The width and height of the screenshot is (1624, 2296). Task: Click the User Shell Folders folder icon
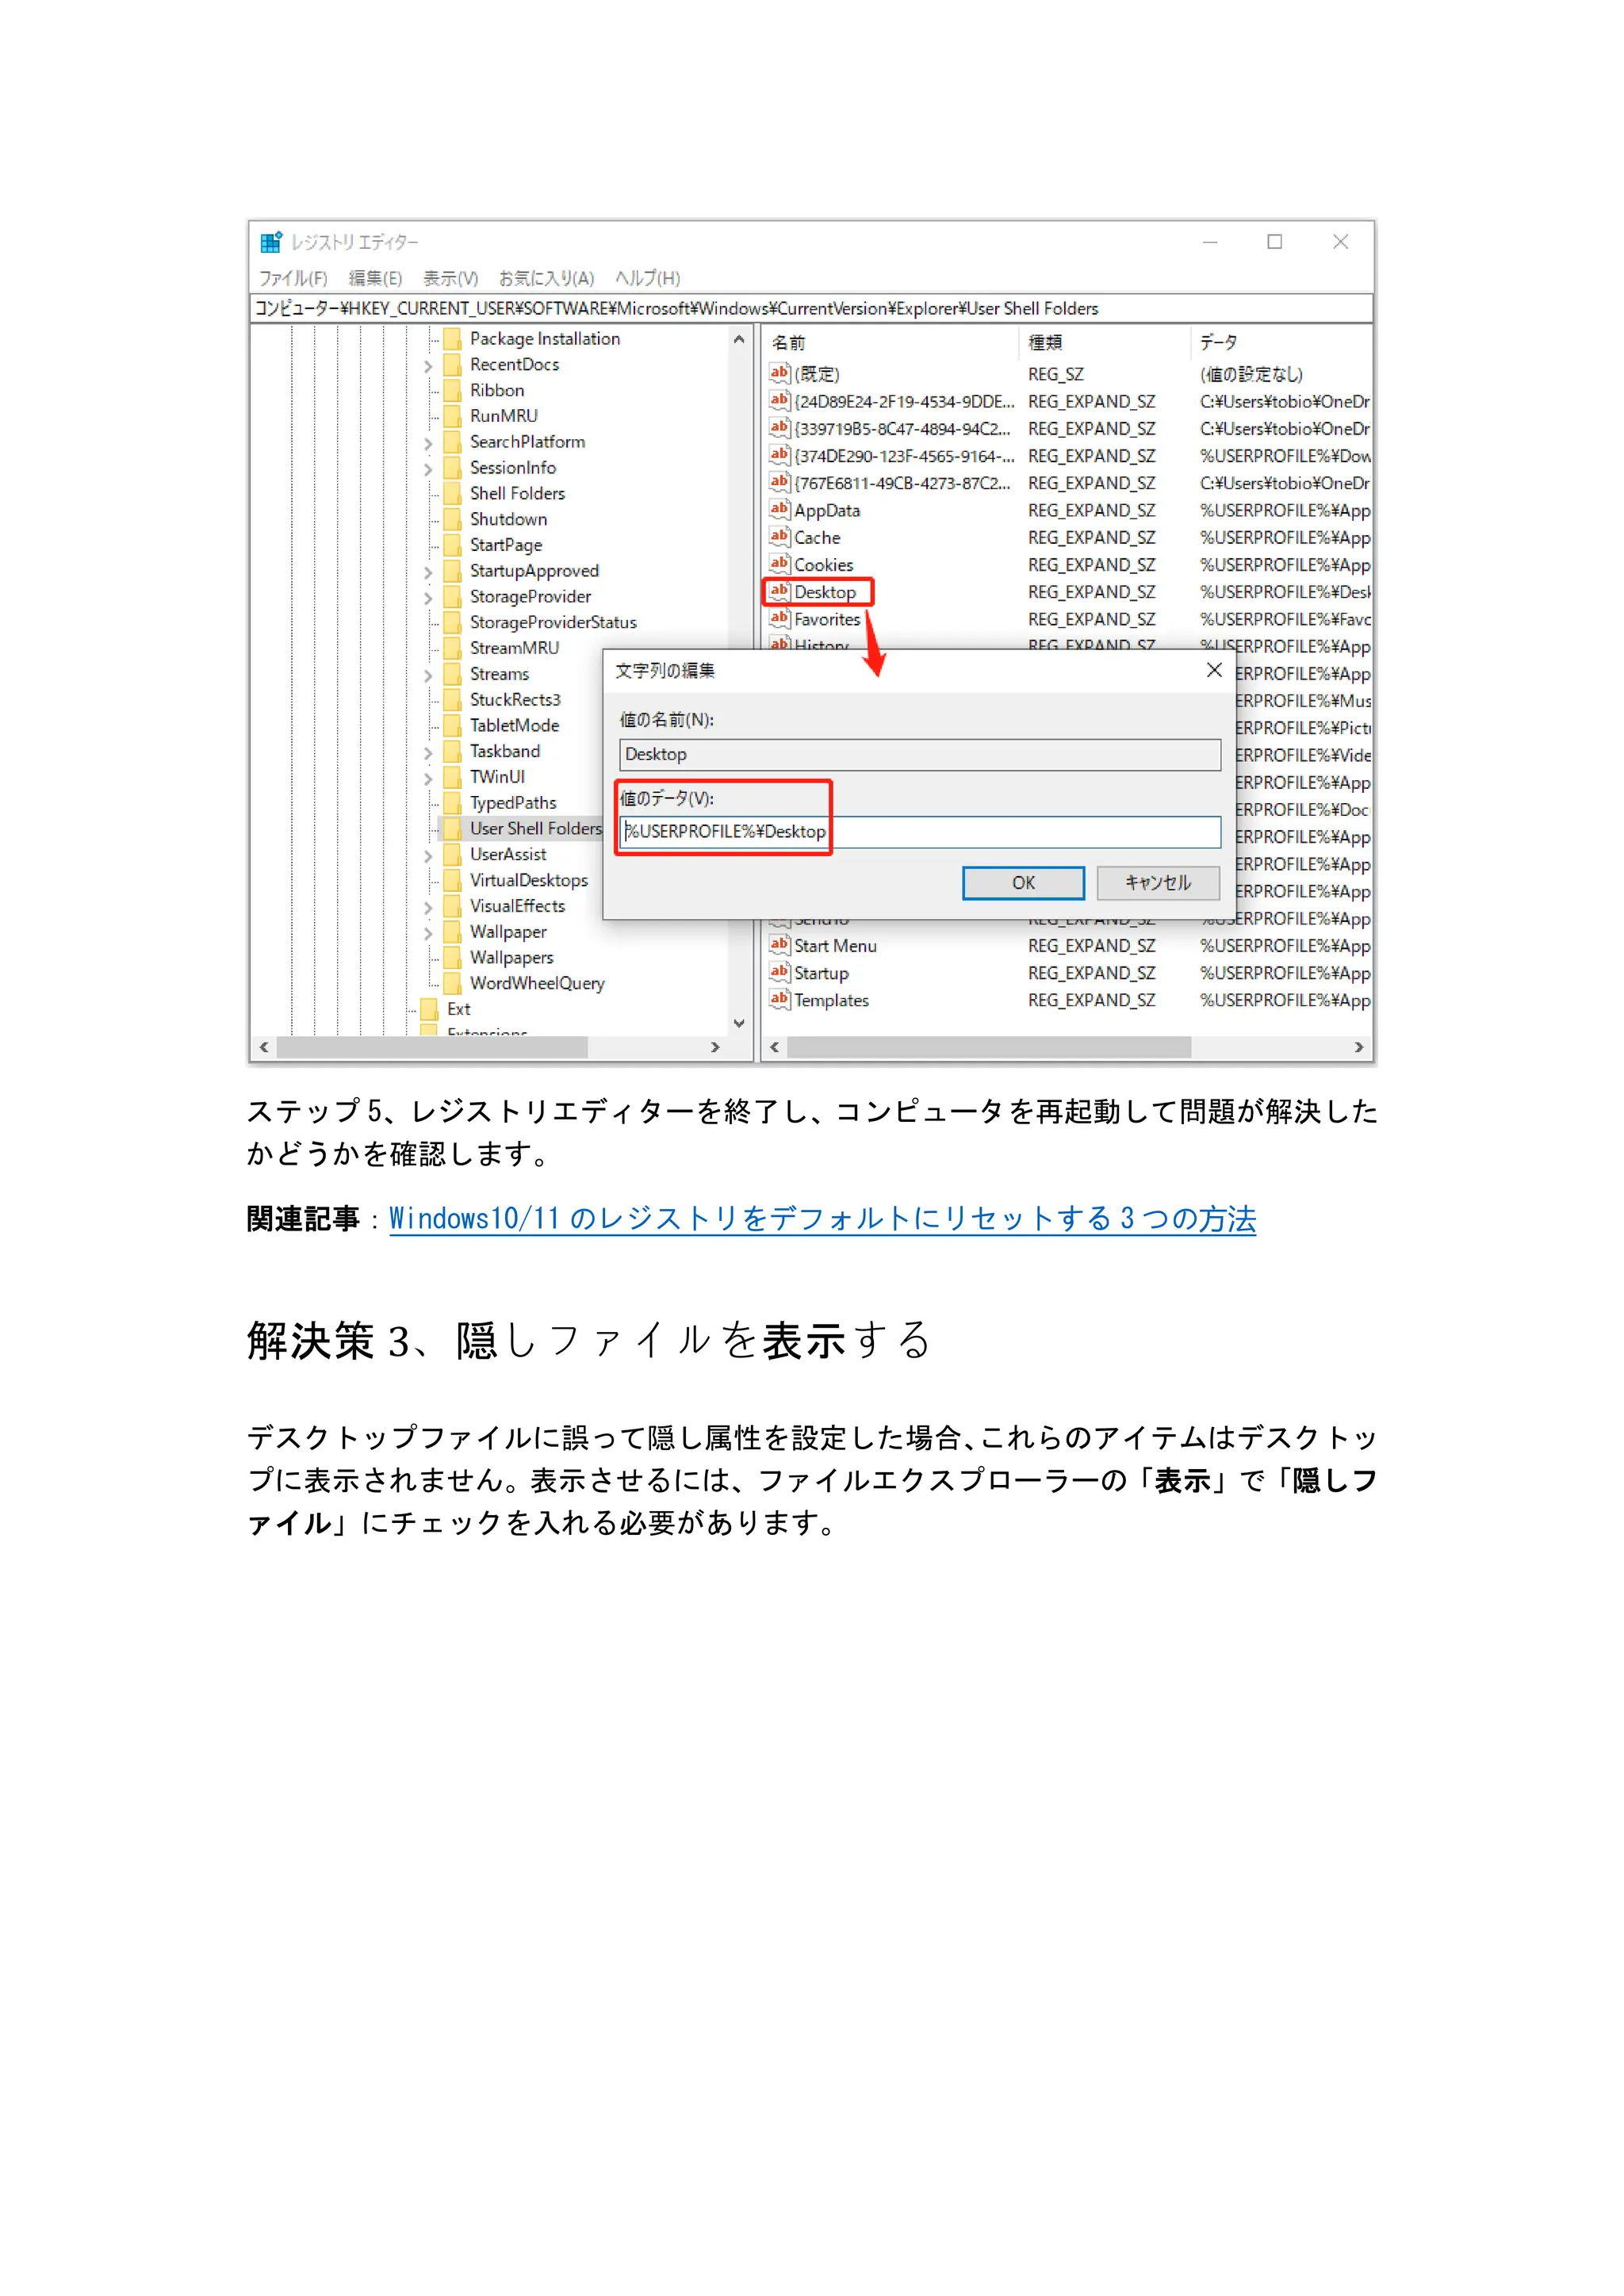[453, 828]
